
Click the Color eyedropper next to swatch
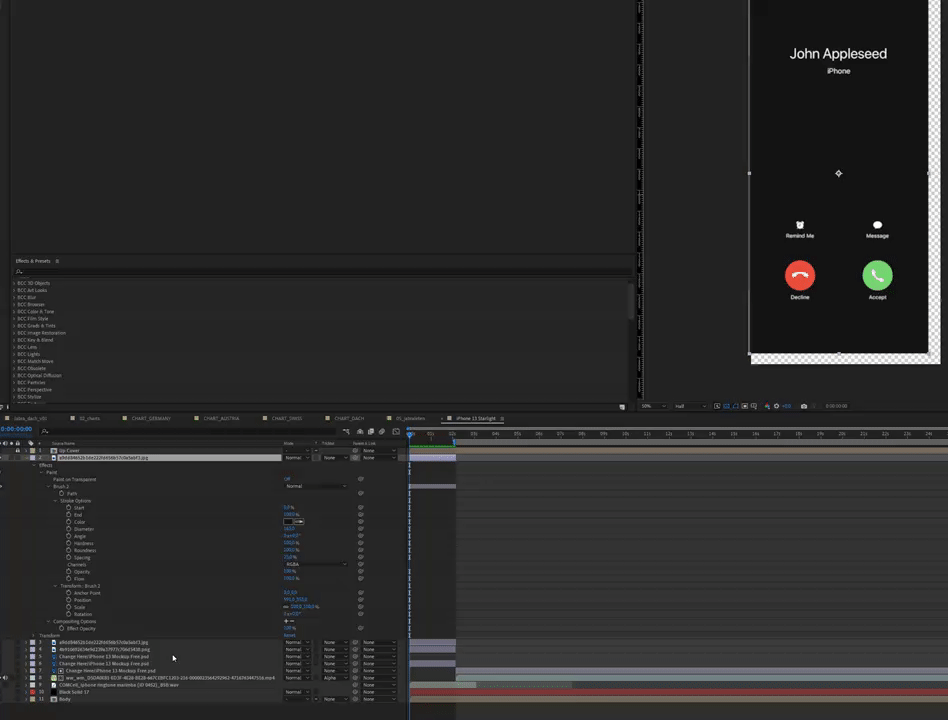click(x=299, y=522)
